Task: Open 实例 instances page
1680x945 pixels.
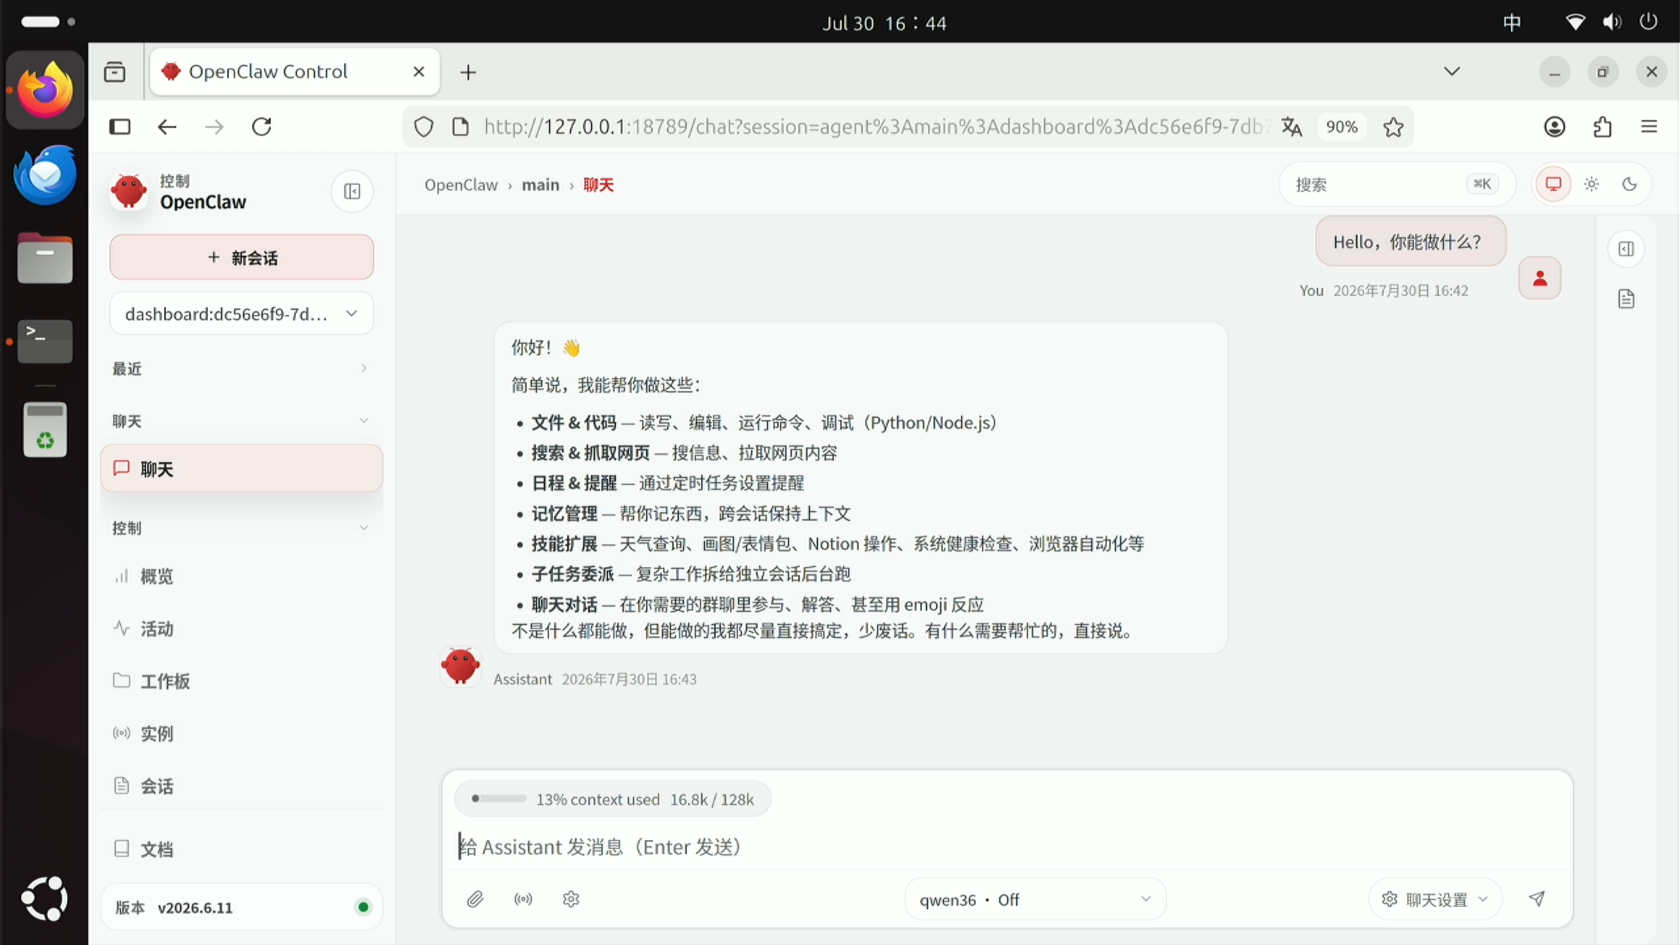Action: pyautogui.click(x=242, y=734)
